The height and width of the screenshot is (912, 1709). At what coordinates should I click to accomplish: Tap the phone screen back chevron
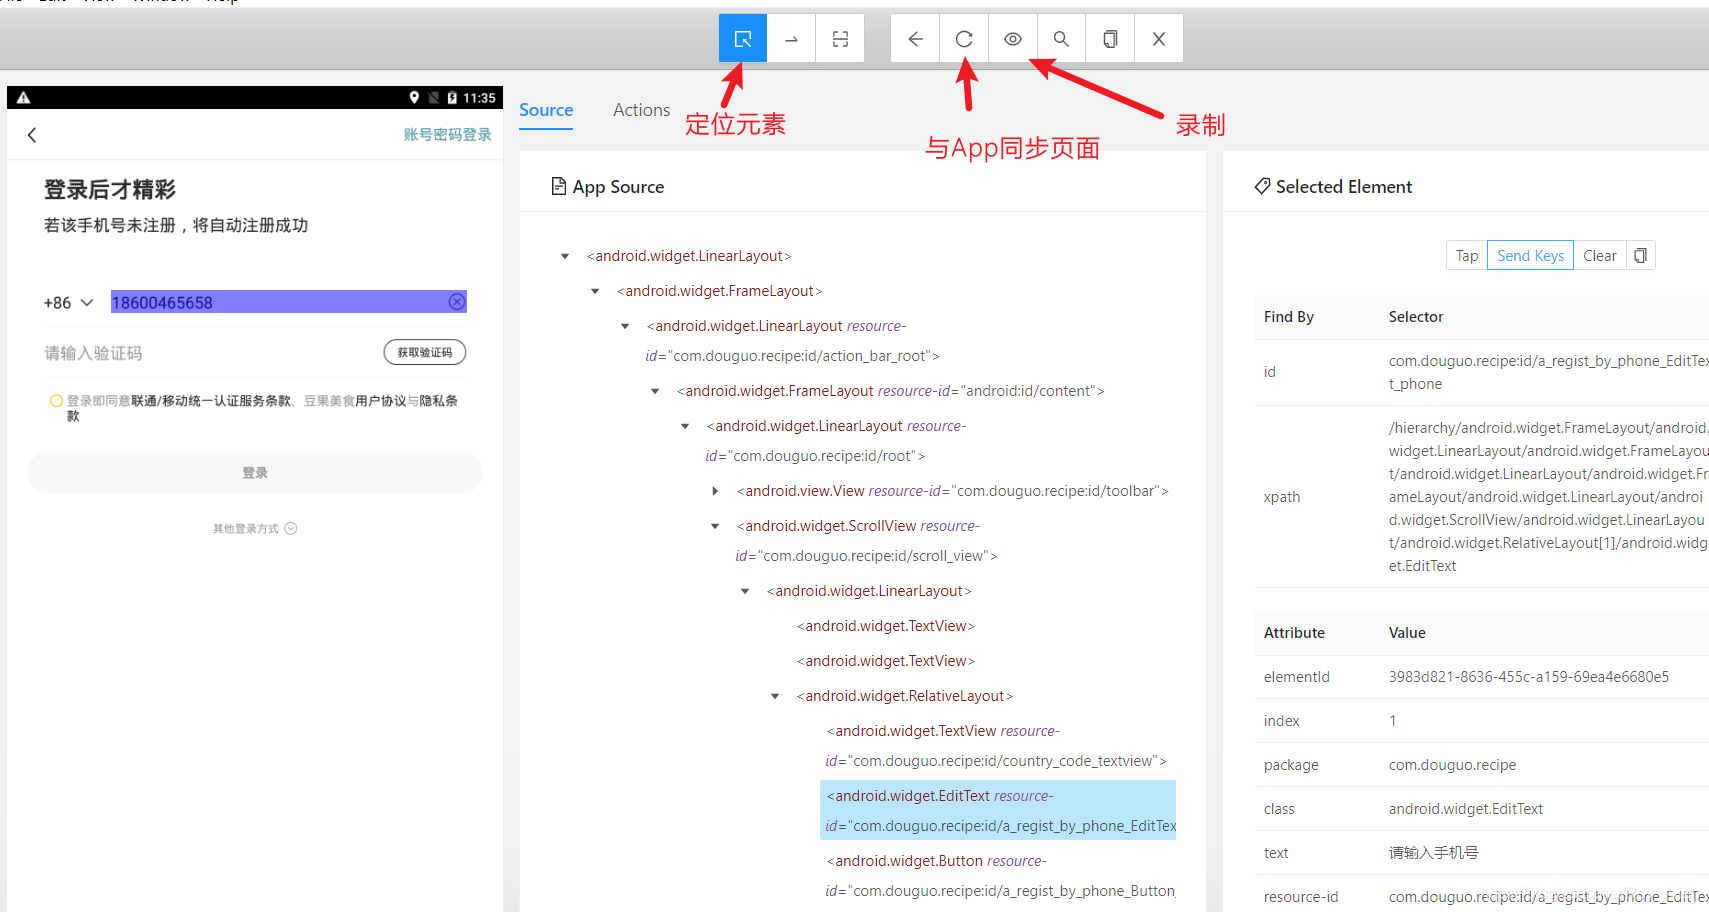[x=32, y=135]
